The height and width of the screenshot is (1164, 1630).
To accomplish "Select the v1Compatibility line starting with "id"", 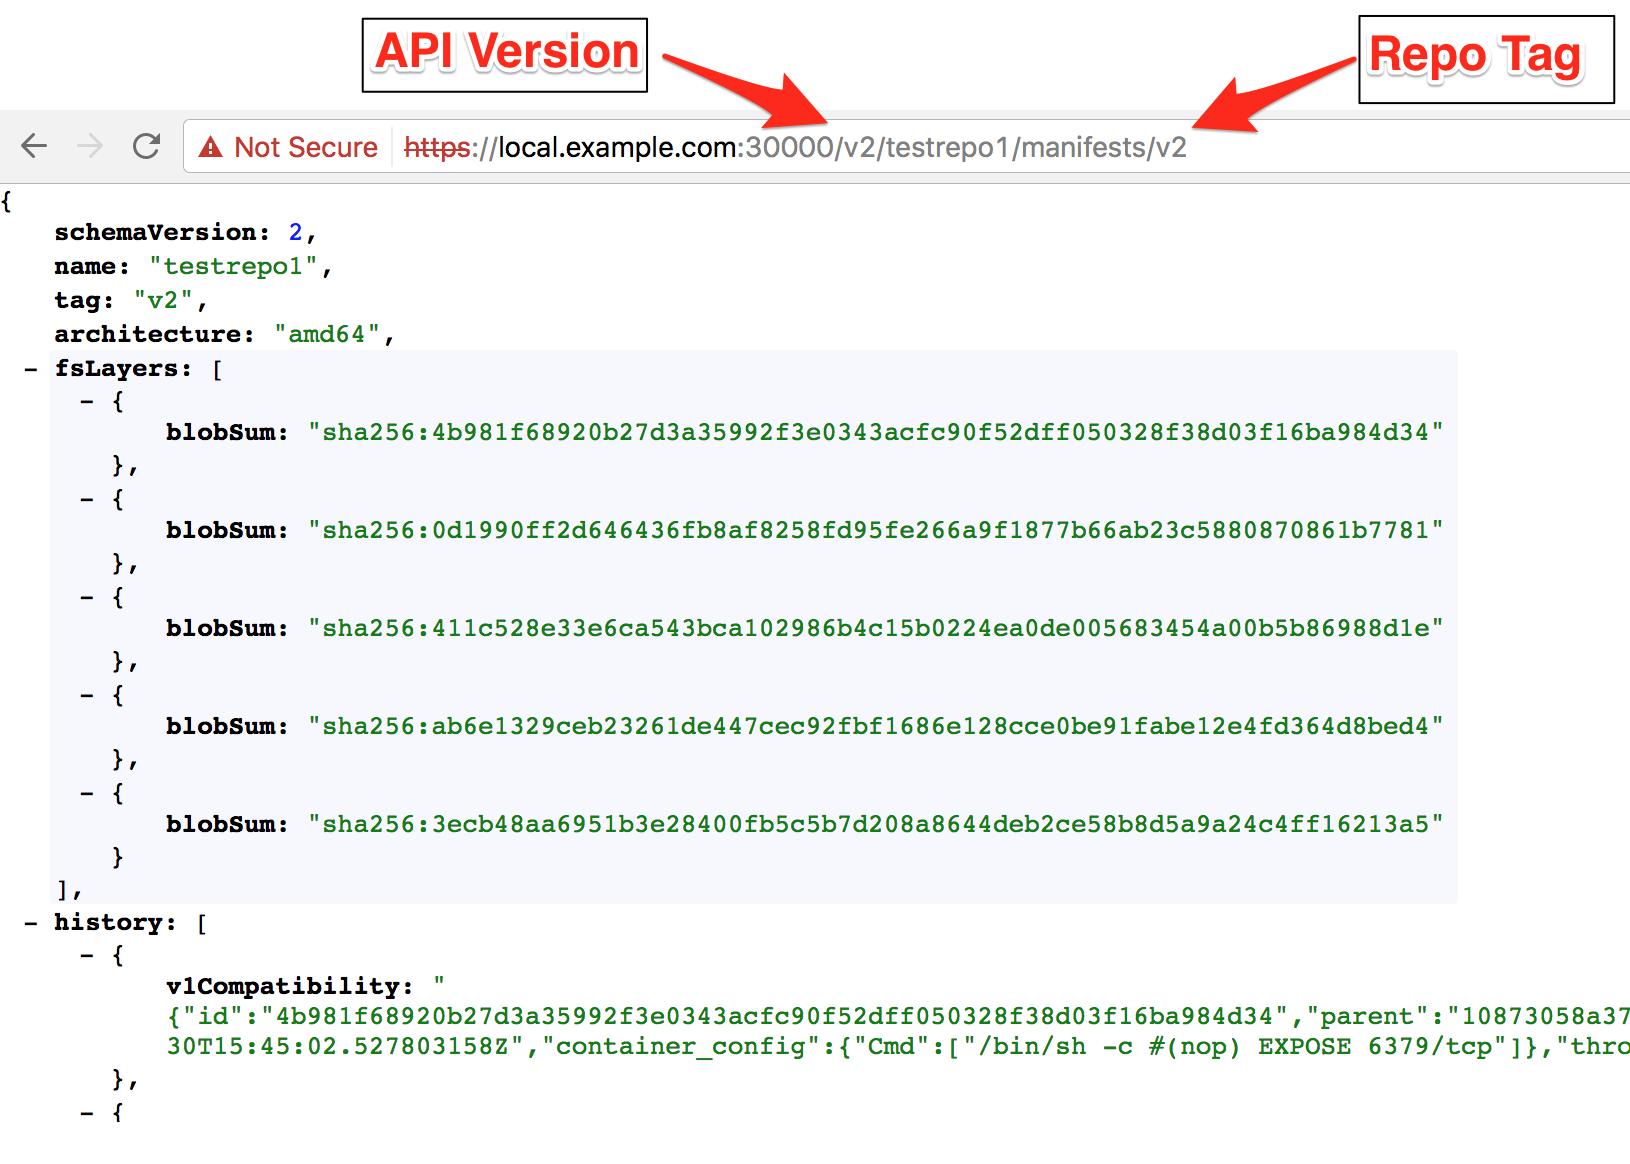I will pyautogui.click(x=898, y=1016).
